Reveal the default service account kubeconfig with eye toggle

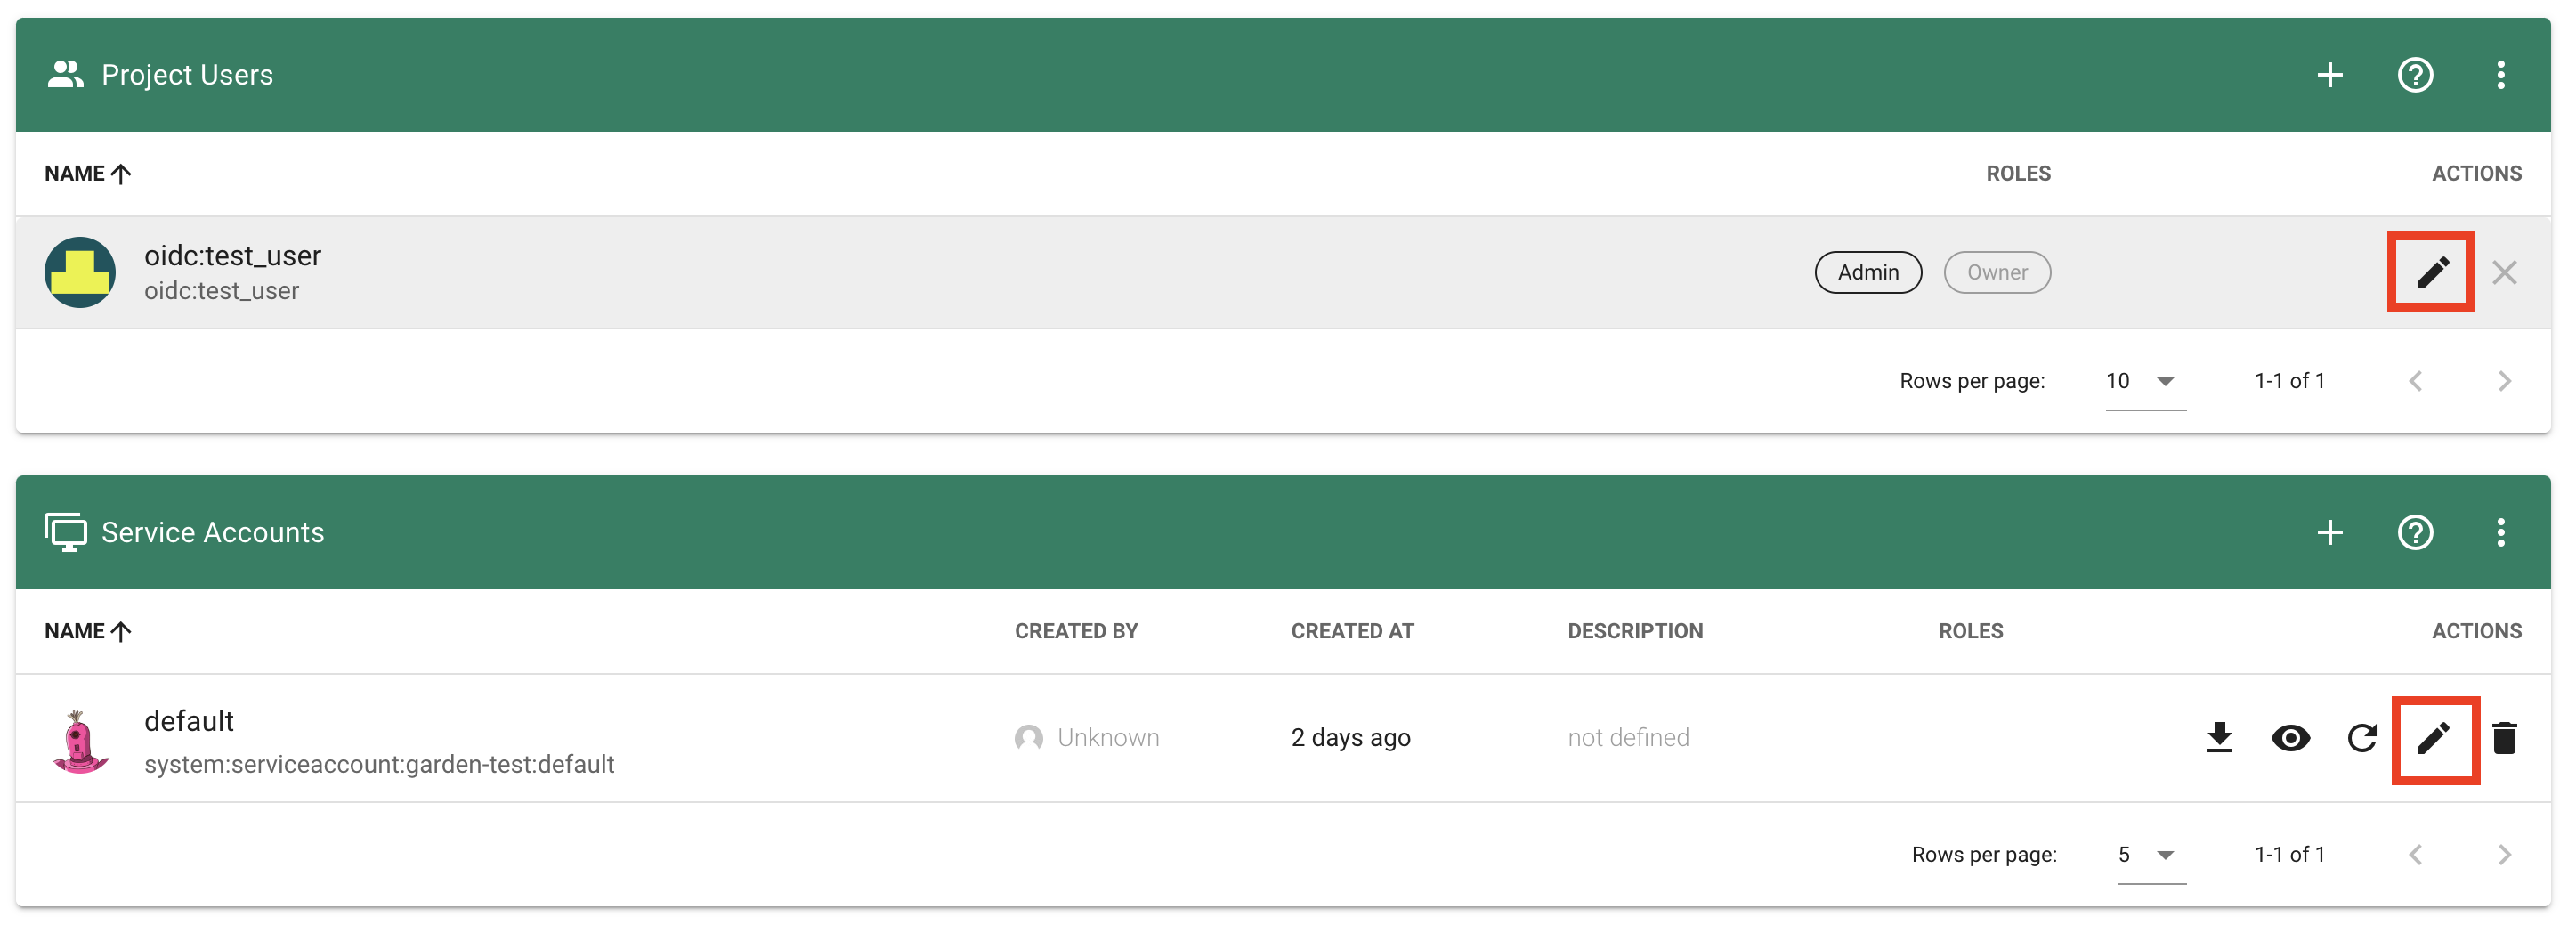(x=2291, y=738)
